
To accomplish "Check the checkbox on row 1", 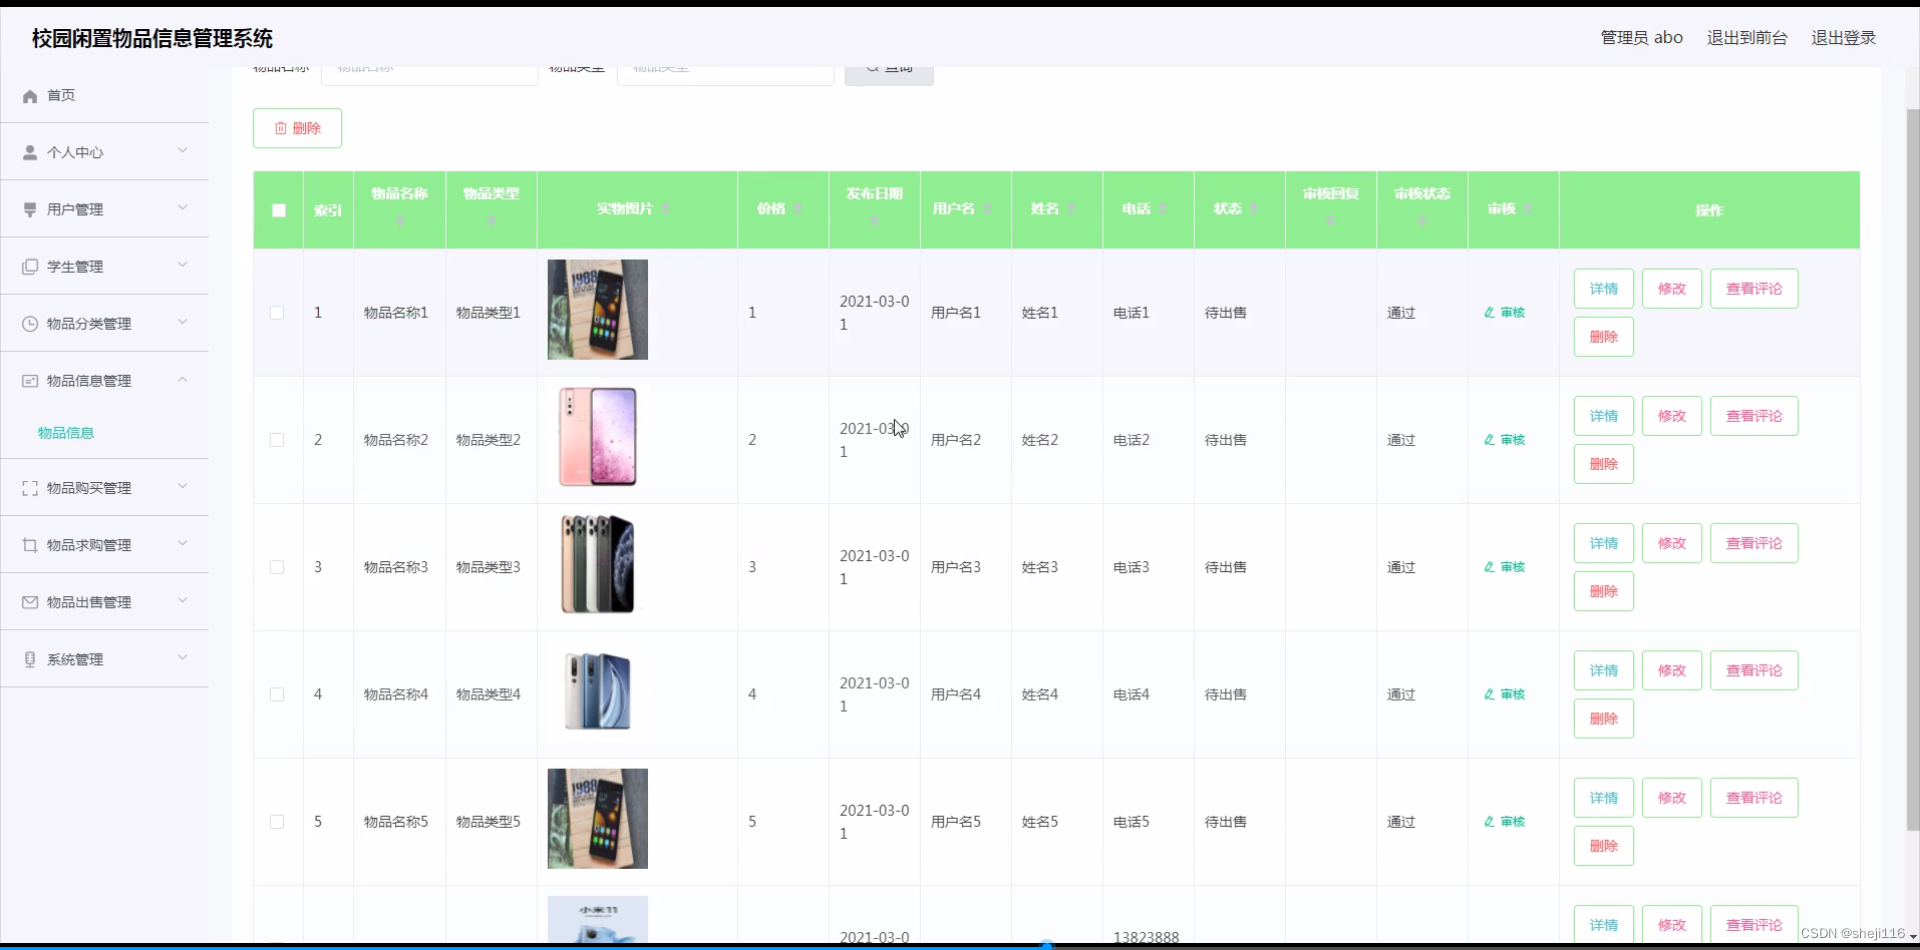I will [277, 312].
